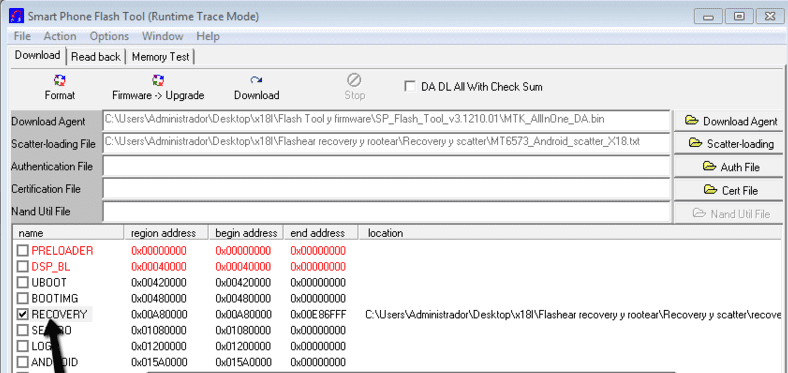Viewport: 788px width, 373px height.
Task: Click folder icon on Cert File button
Action: (711, 190)
